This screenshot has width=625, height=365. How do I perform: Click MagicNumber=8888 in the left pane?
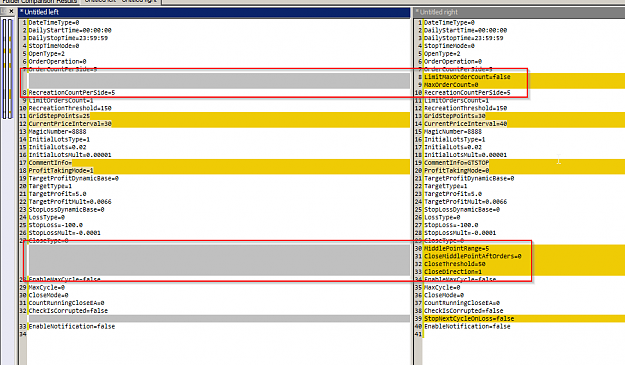point(57,131)
